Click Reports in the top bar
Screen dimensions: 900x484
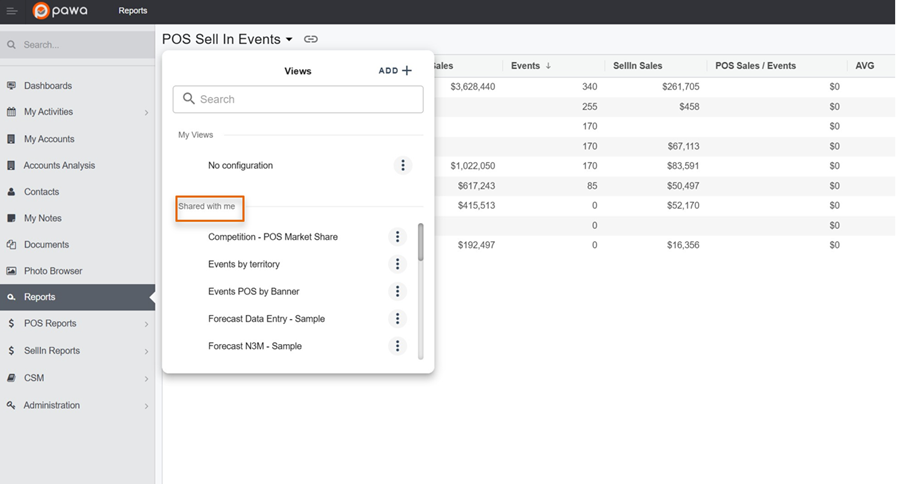(133, 11)
